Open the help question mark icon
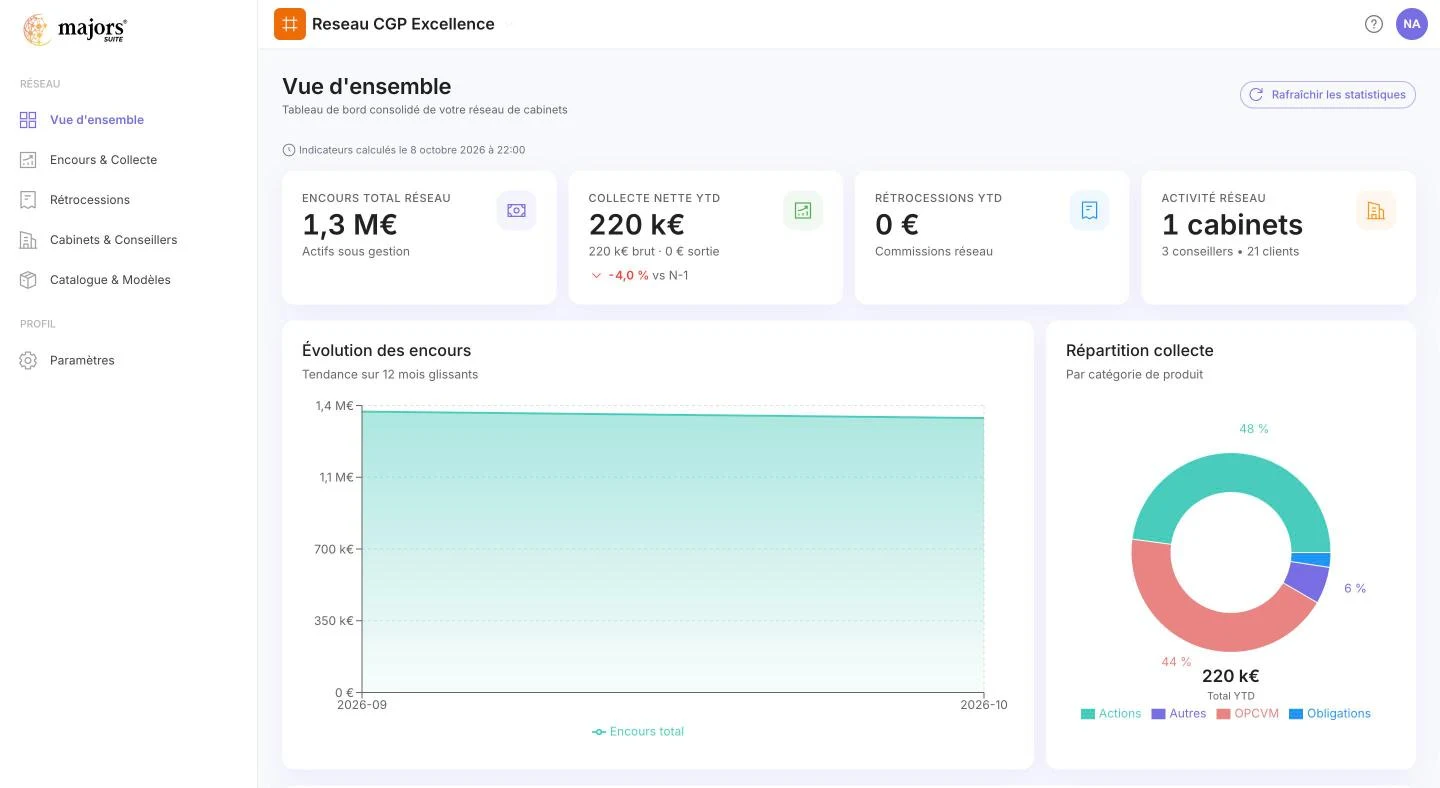The image size is (1440, 788). 1374,24
